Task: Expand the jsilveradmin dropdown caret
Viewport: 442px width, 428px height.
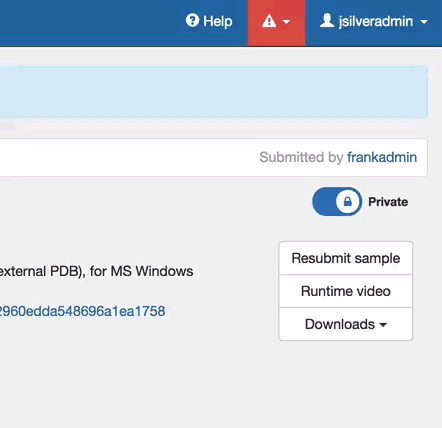Action: [424, 22]
